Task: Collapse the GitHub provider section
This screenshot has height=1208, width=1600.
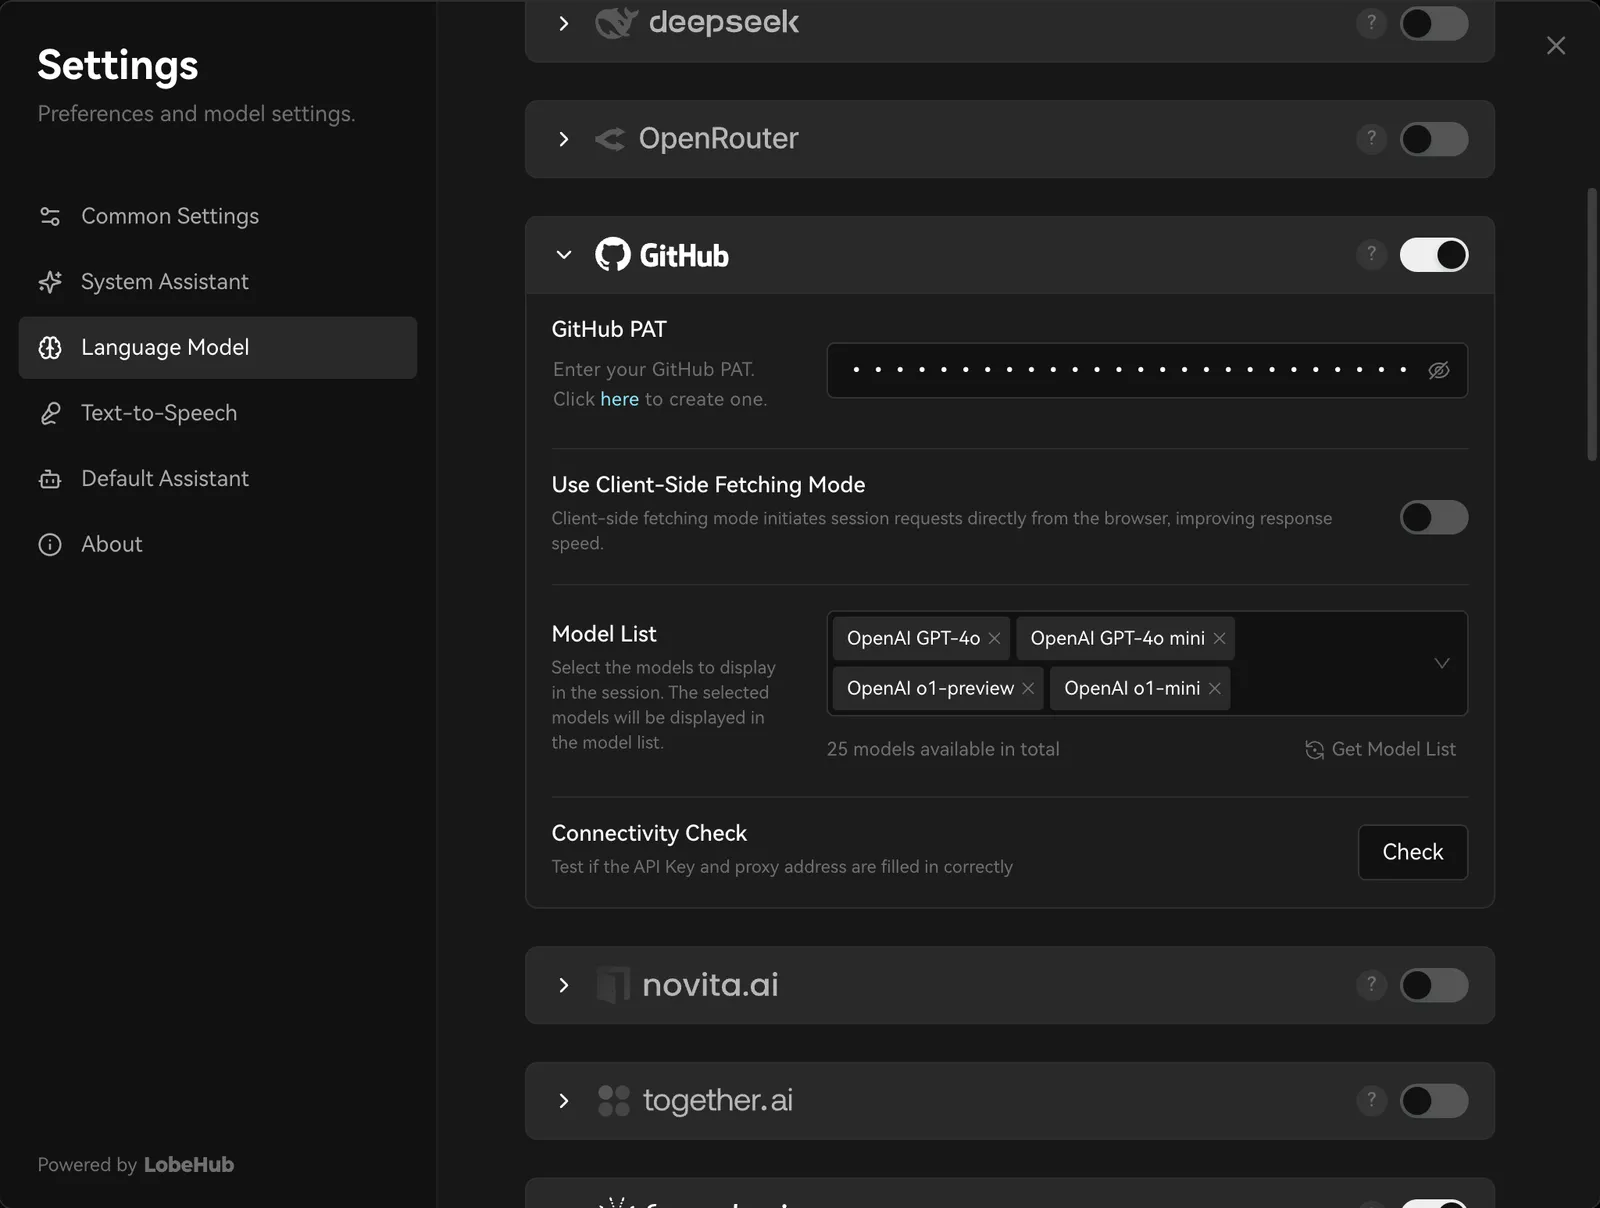Action: [x=564, y=255]
